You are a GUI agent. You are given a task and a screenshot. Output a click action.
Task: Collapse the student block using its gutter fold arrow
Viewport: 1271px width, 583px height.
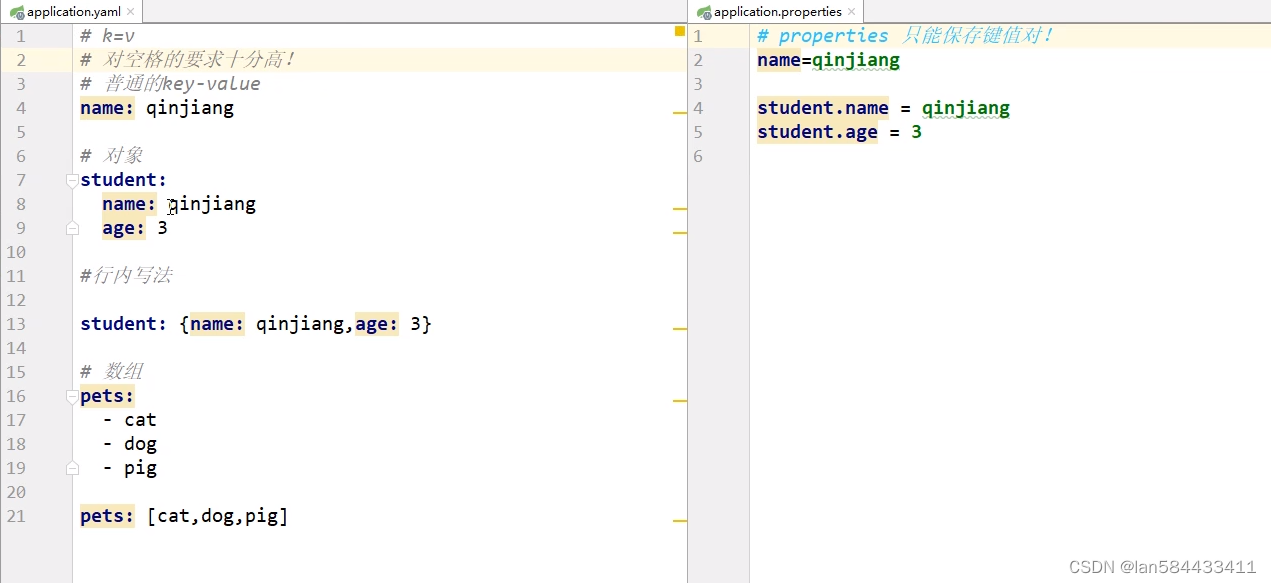[70, 179]
